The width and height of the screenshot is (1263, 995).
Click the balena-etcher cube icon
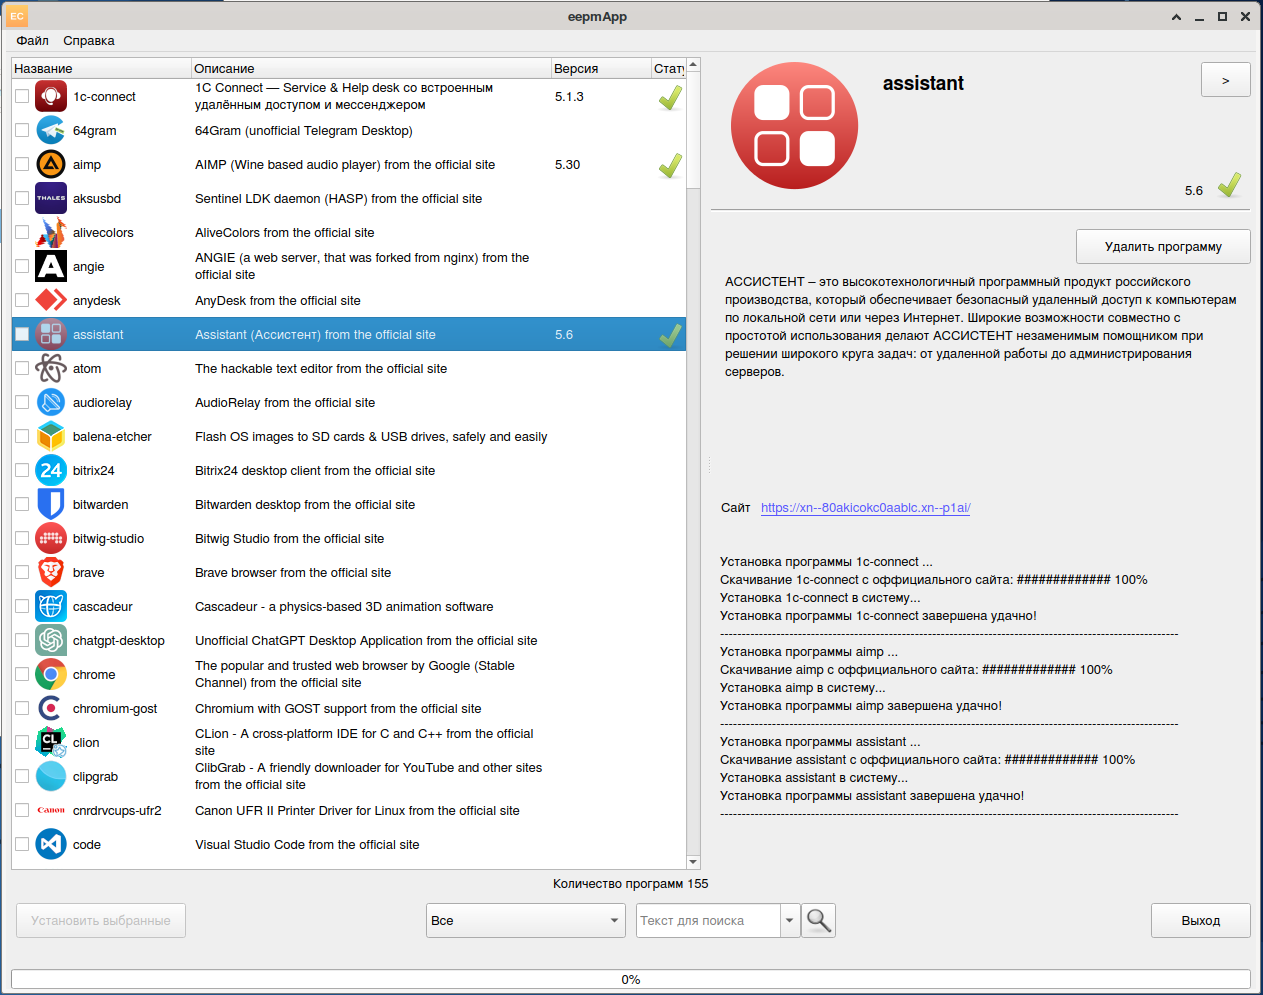pos(51,437)
